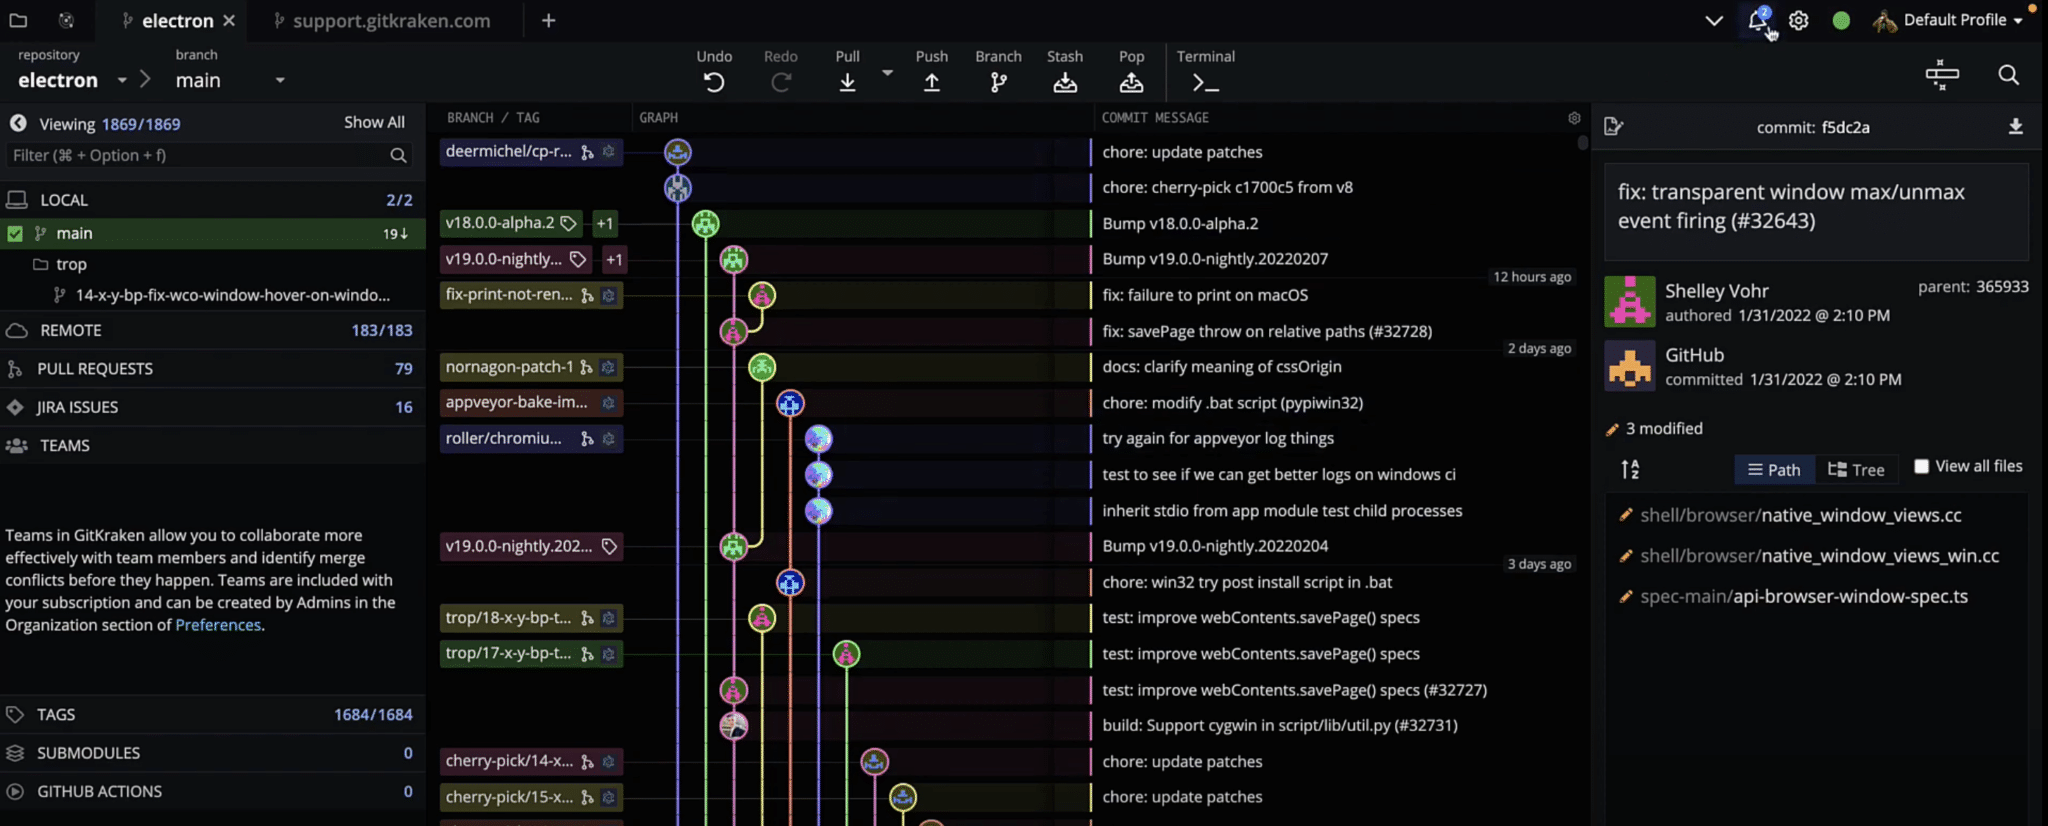This screenshot has width=2048, height=826.
Task: Click in the Filter input field
Action: (x=199, y=155)
